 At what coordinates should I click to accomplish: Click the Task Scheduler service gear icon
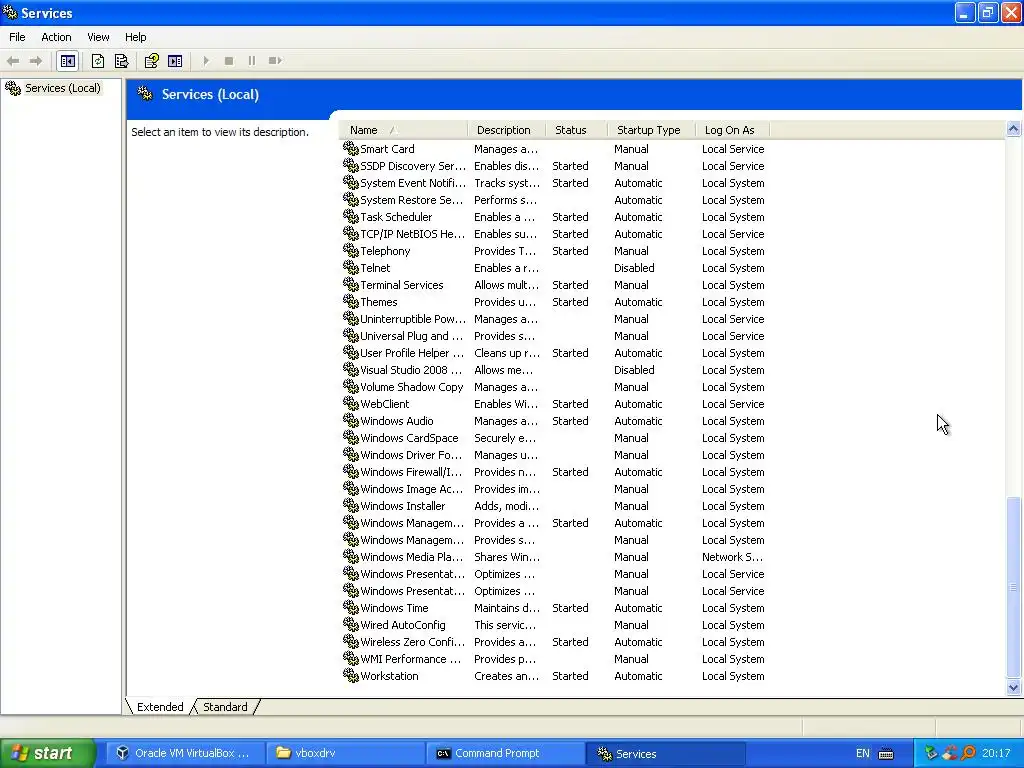(351, 217)
